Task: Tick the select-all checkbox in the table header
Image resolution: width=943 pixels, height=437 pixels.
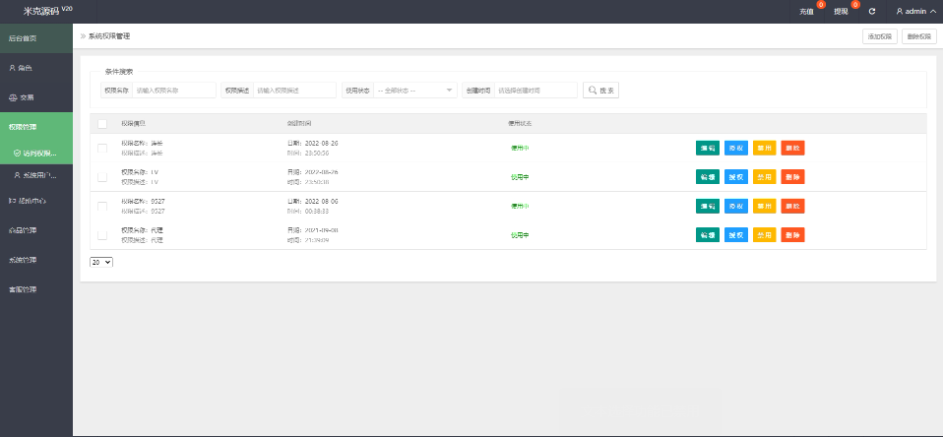Action: coord(102,124)
